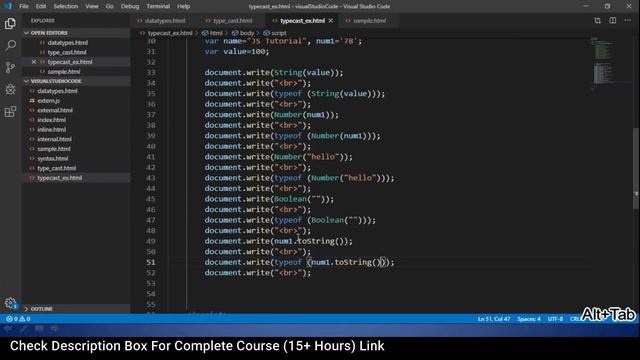The height and width of the screenshot is (360, 640).
Task: Open the Extensions view in activity bar
Action: [10, 111]
